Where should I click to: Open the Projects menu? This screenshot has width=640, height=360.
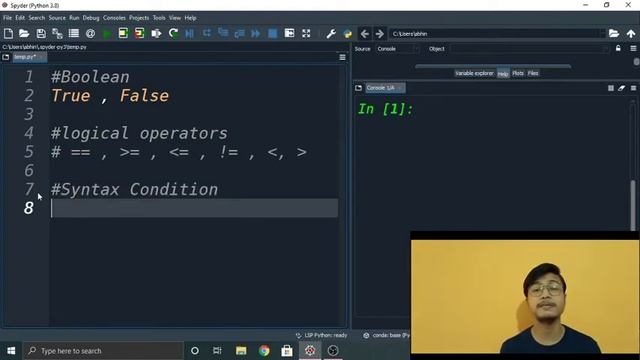[139, 18]
